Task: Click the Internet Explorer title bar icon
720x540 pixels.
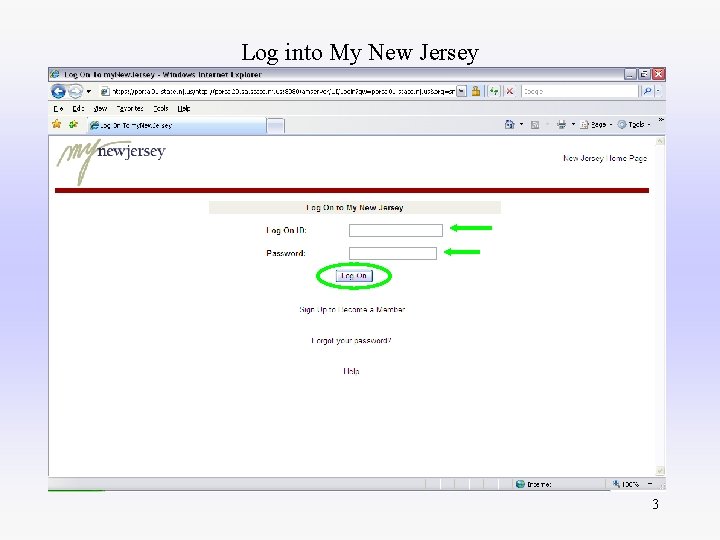Action: click(55, 74)
